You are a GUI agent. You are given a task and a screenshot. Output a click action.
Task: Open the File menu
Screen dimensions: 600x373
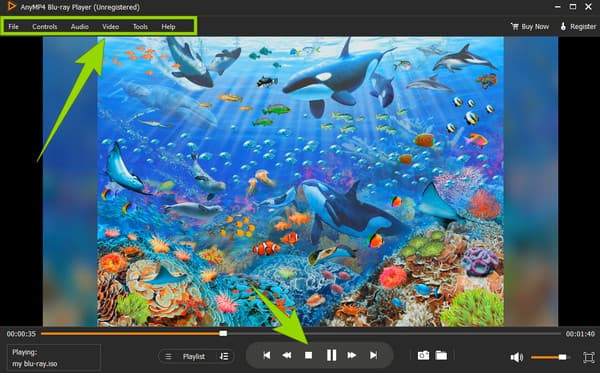pos(13,26)
